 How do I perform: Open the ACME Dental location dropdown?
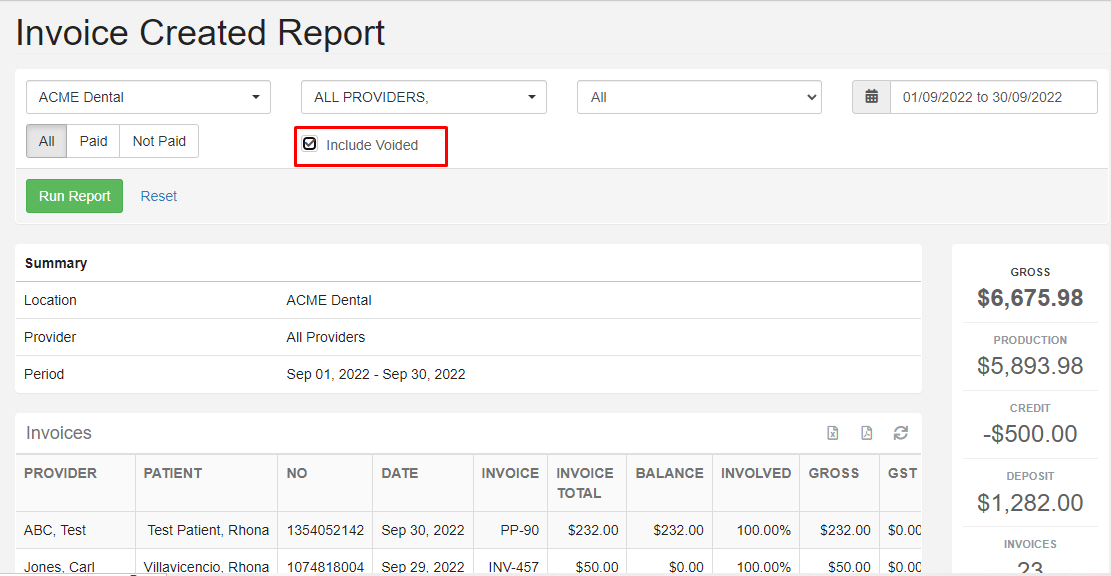(149, 97)
